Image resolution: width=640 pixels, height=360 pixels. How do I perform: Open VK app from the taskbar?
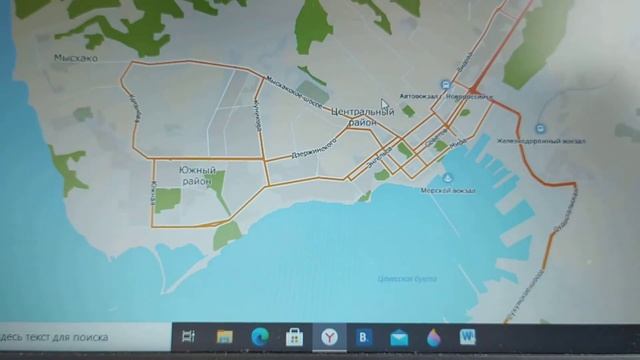364,338
